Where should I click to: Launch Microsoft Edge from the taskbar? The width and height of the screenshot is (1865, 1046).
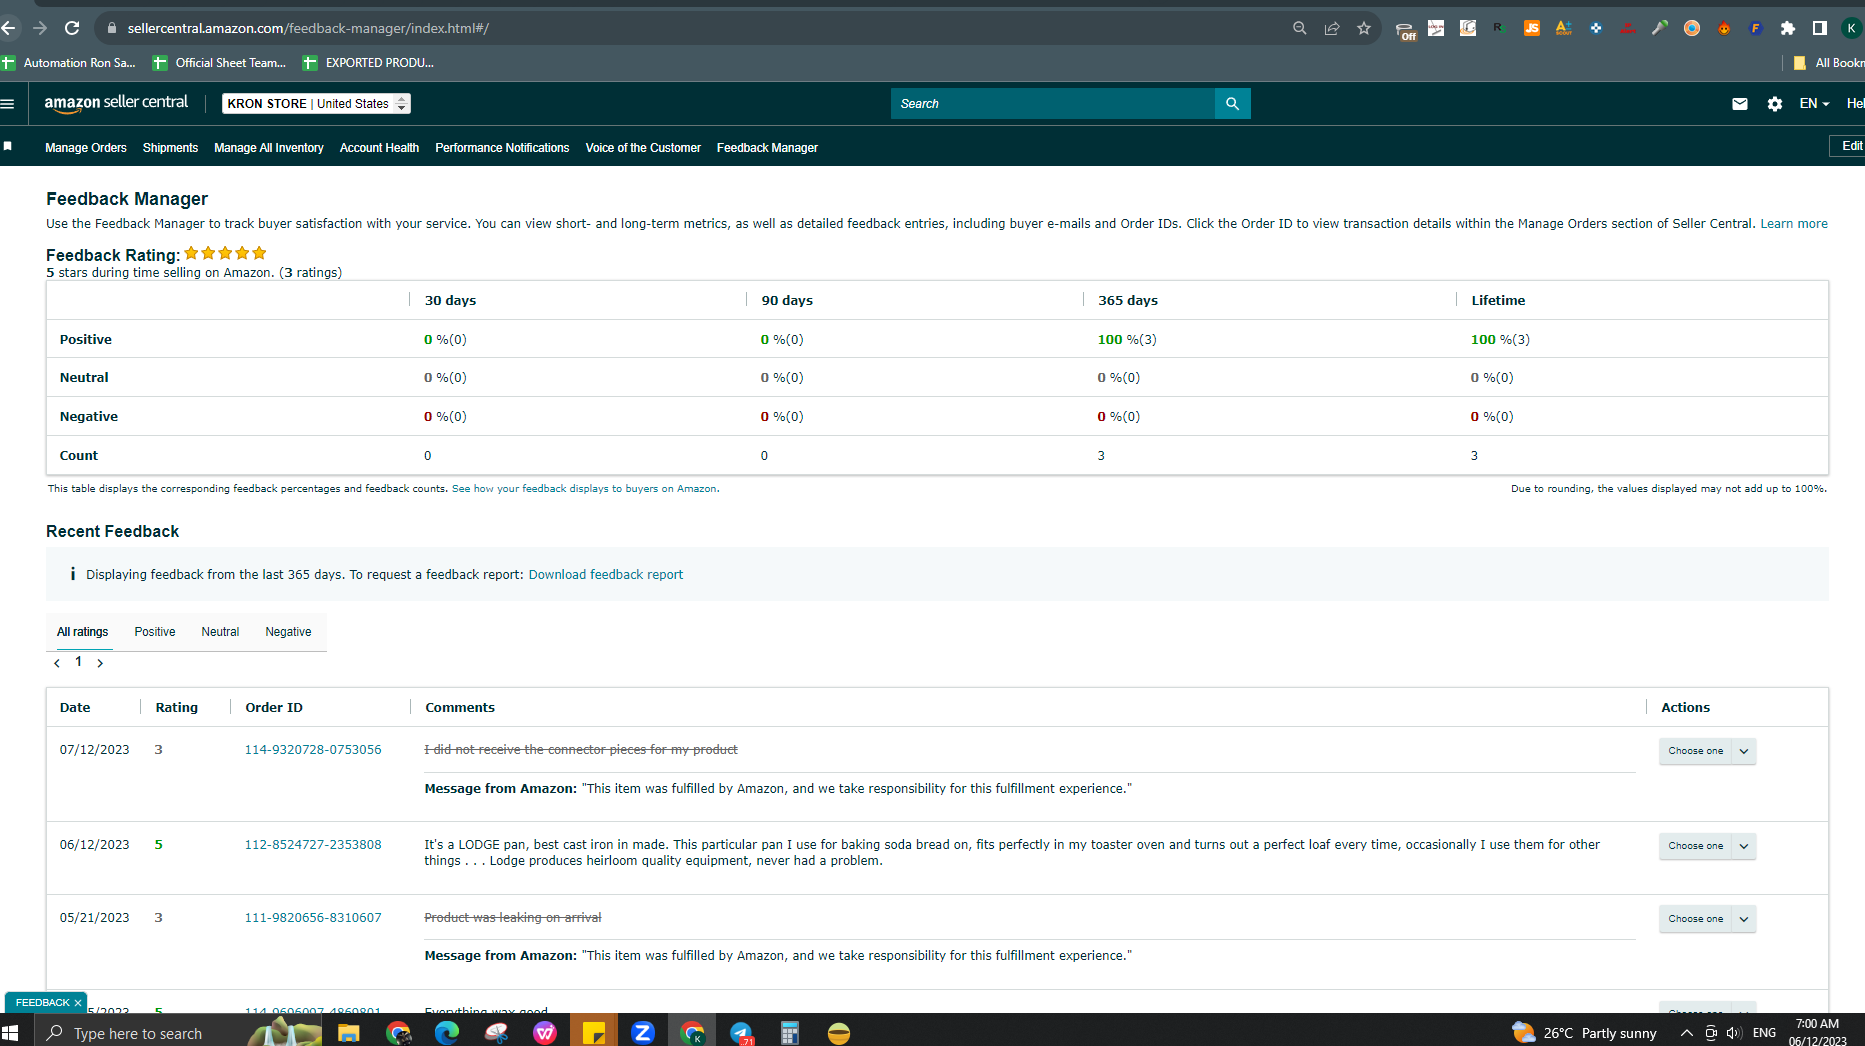[x=447, y=1033]
